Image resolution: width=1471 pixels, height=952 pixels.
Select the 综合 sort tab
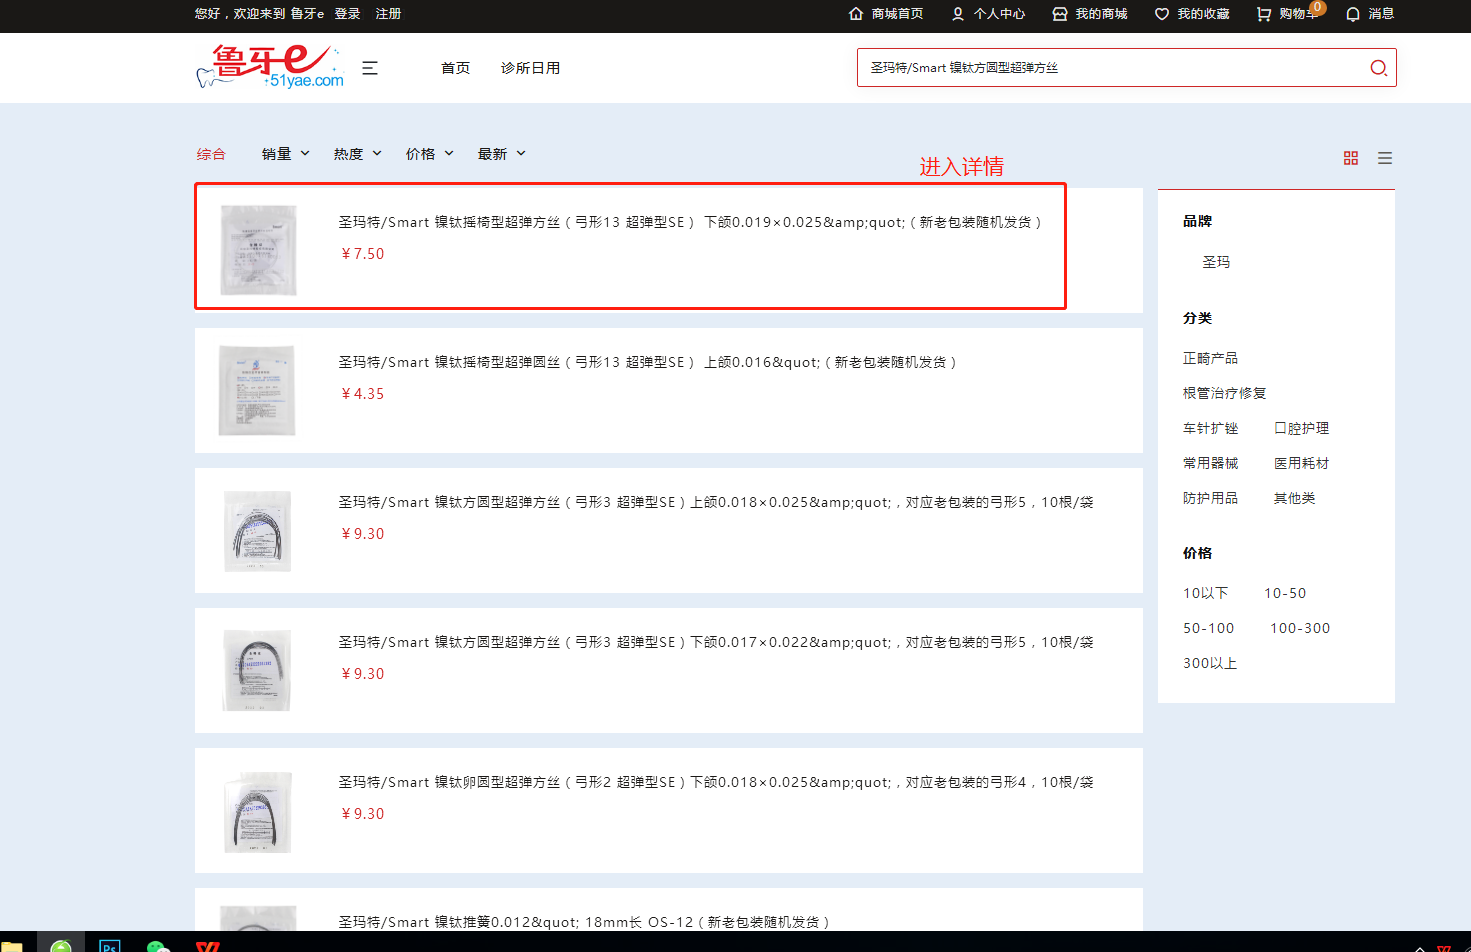211,154
